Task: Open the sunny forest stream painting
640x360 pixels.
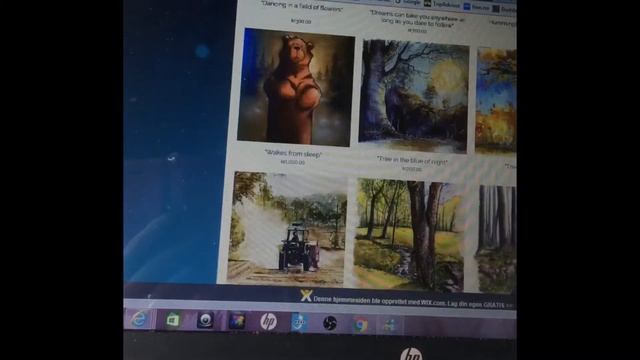Action: [409, 235]
